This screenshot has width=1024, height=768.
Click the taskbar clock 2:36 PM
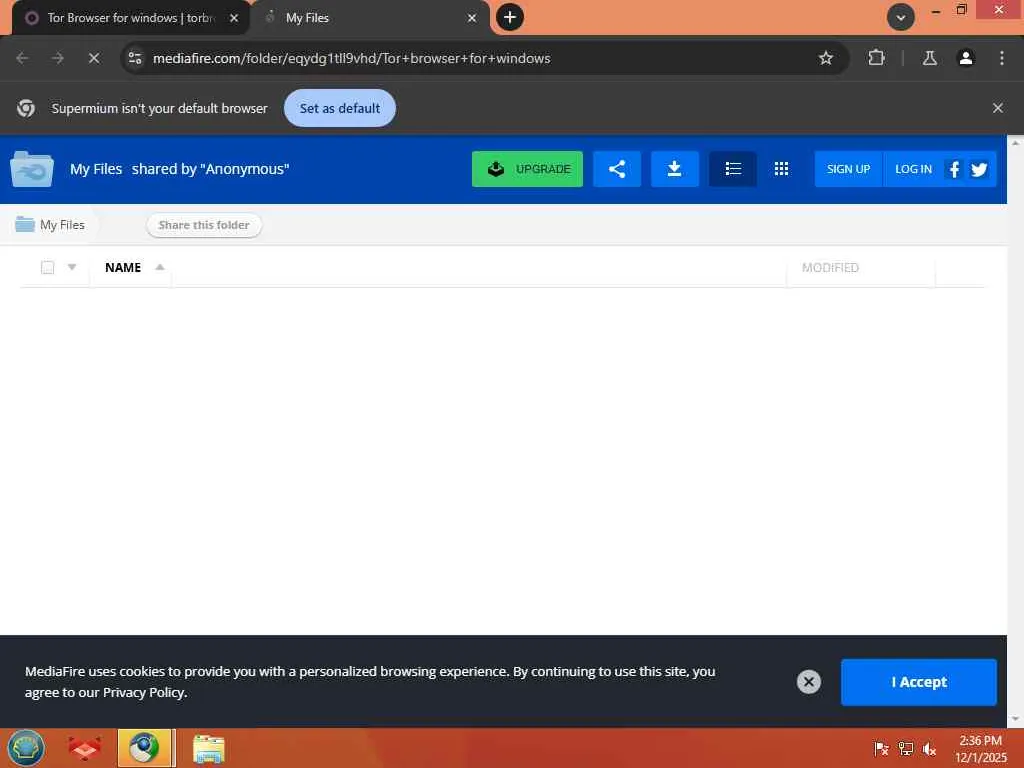(x=980, y=749)
